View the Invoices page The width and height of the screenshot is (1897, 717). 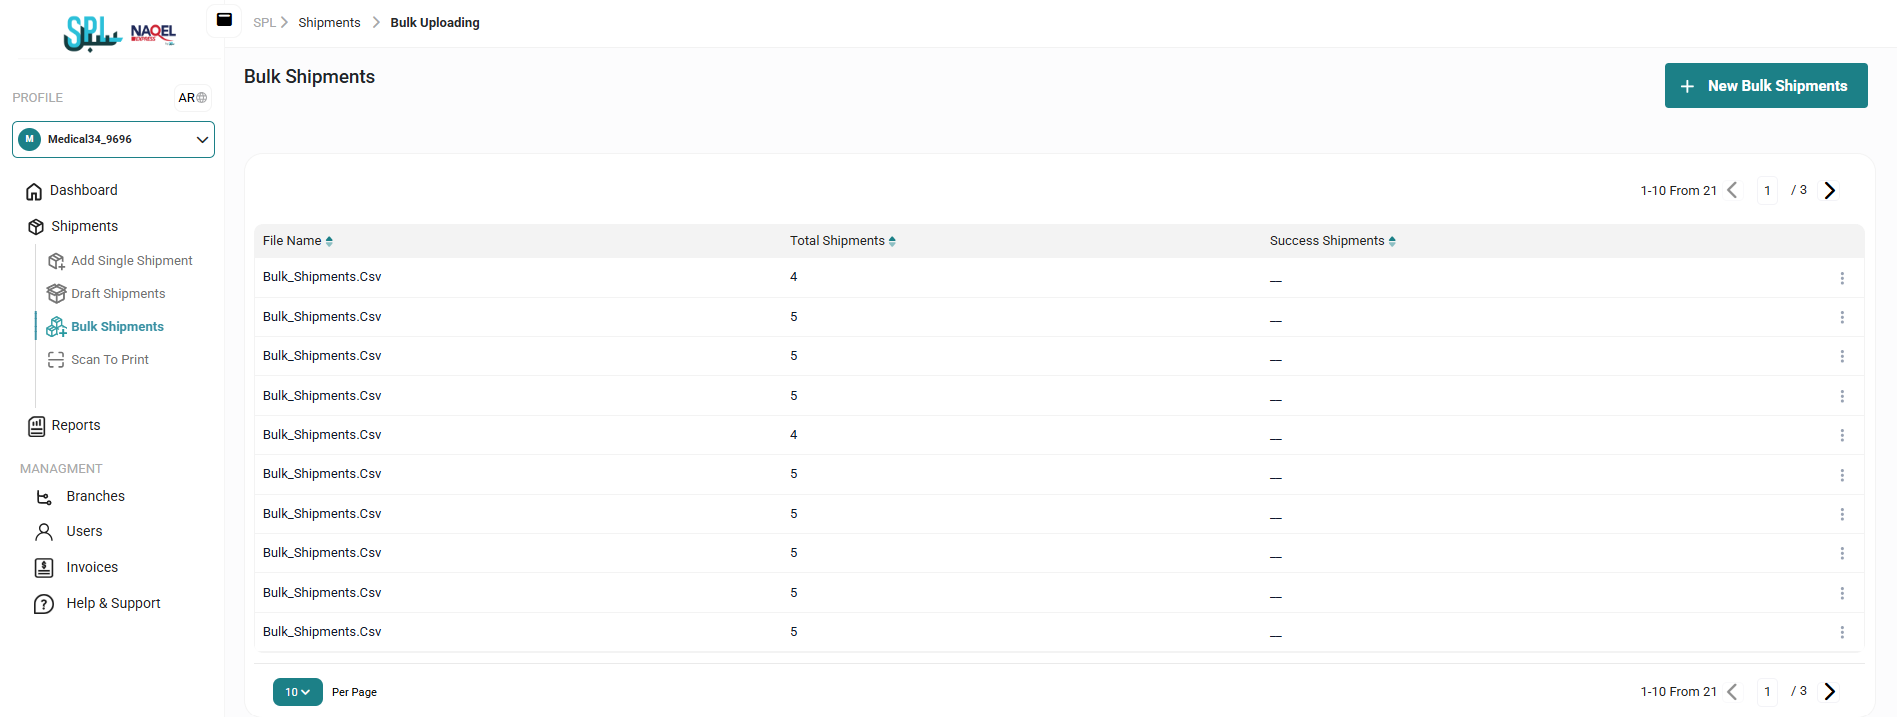(x=92, y=568)
